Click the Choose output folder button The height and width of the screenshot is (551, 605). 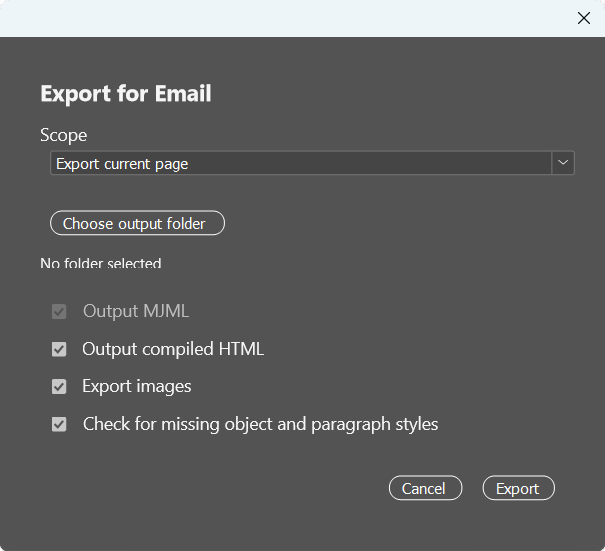coord(137,223)
